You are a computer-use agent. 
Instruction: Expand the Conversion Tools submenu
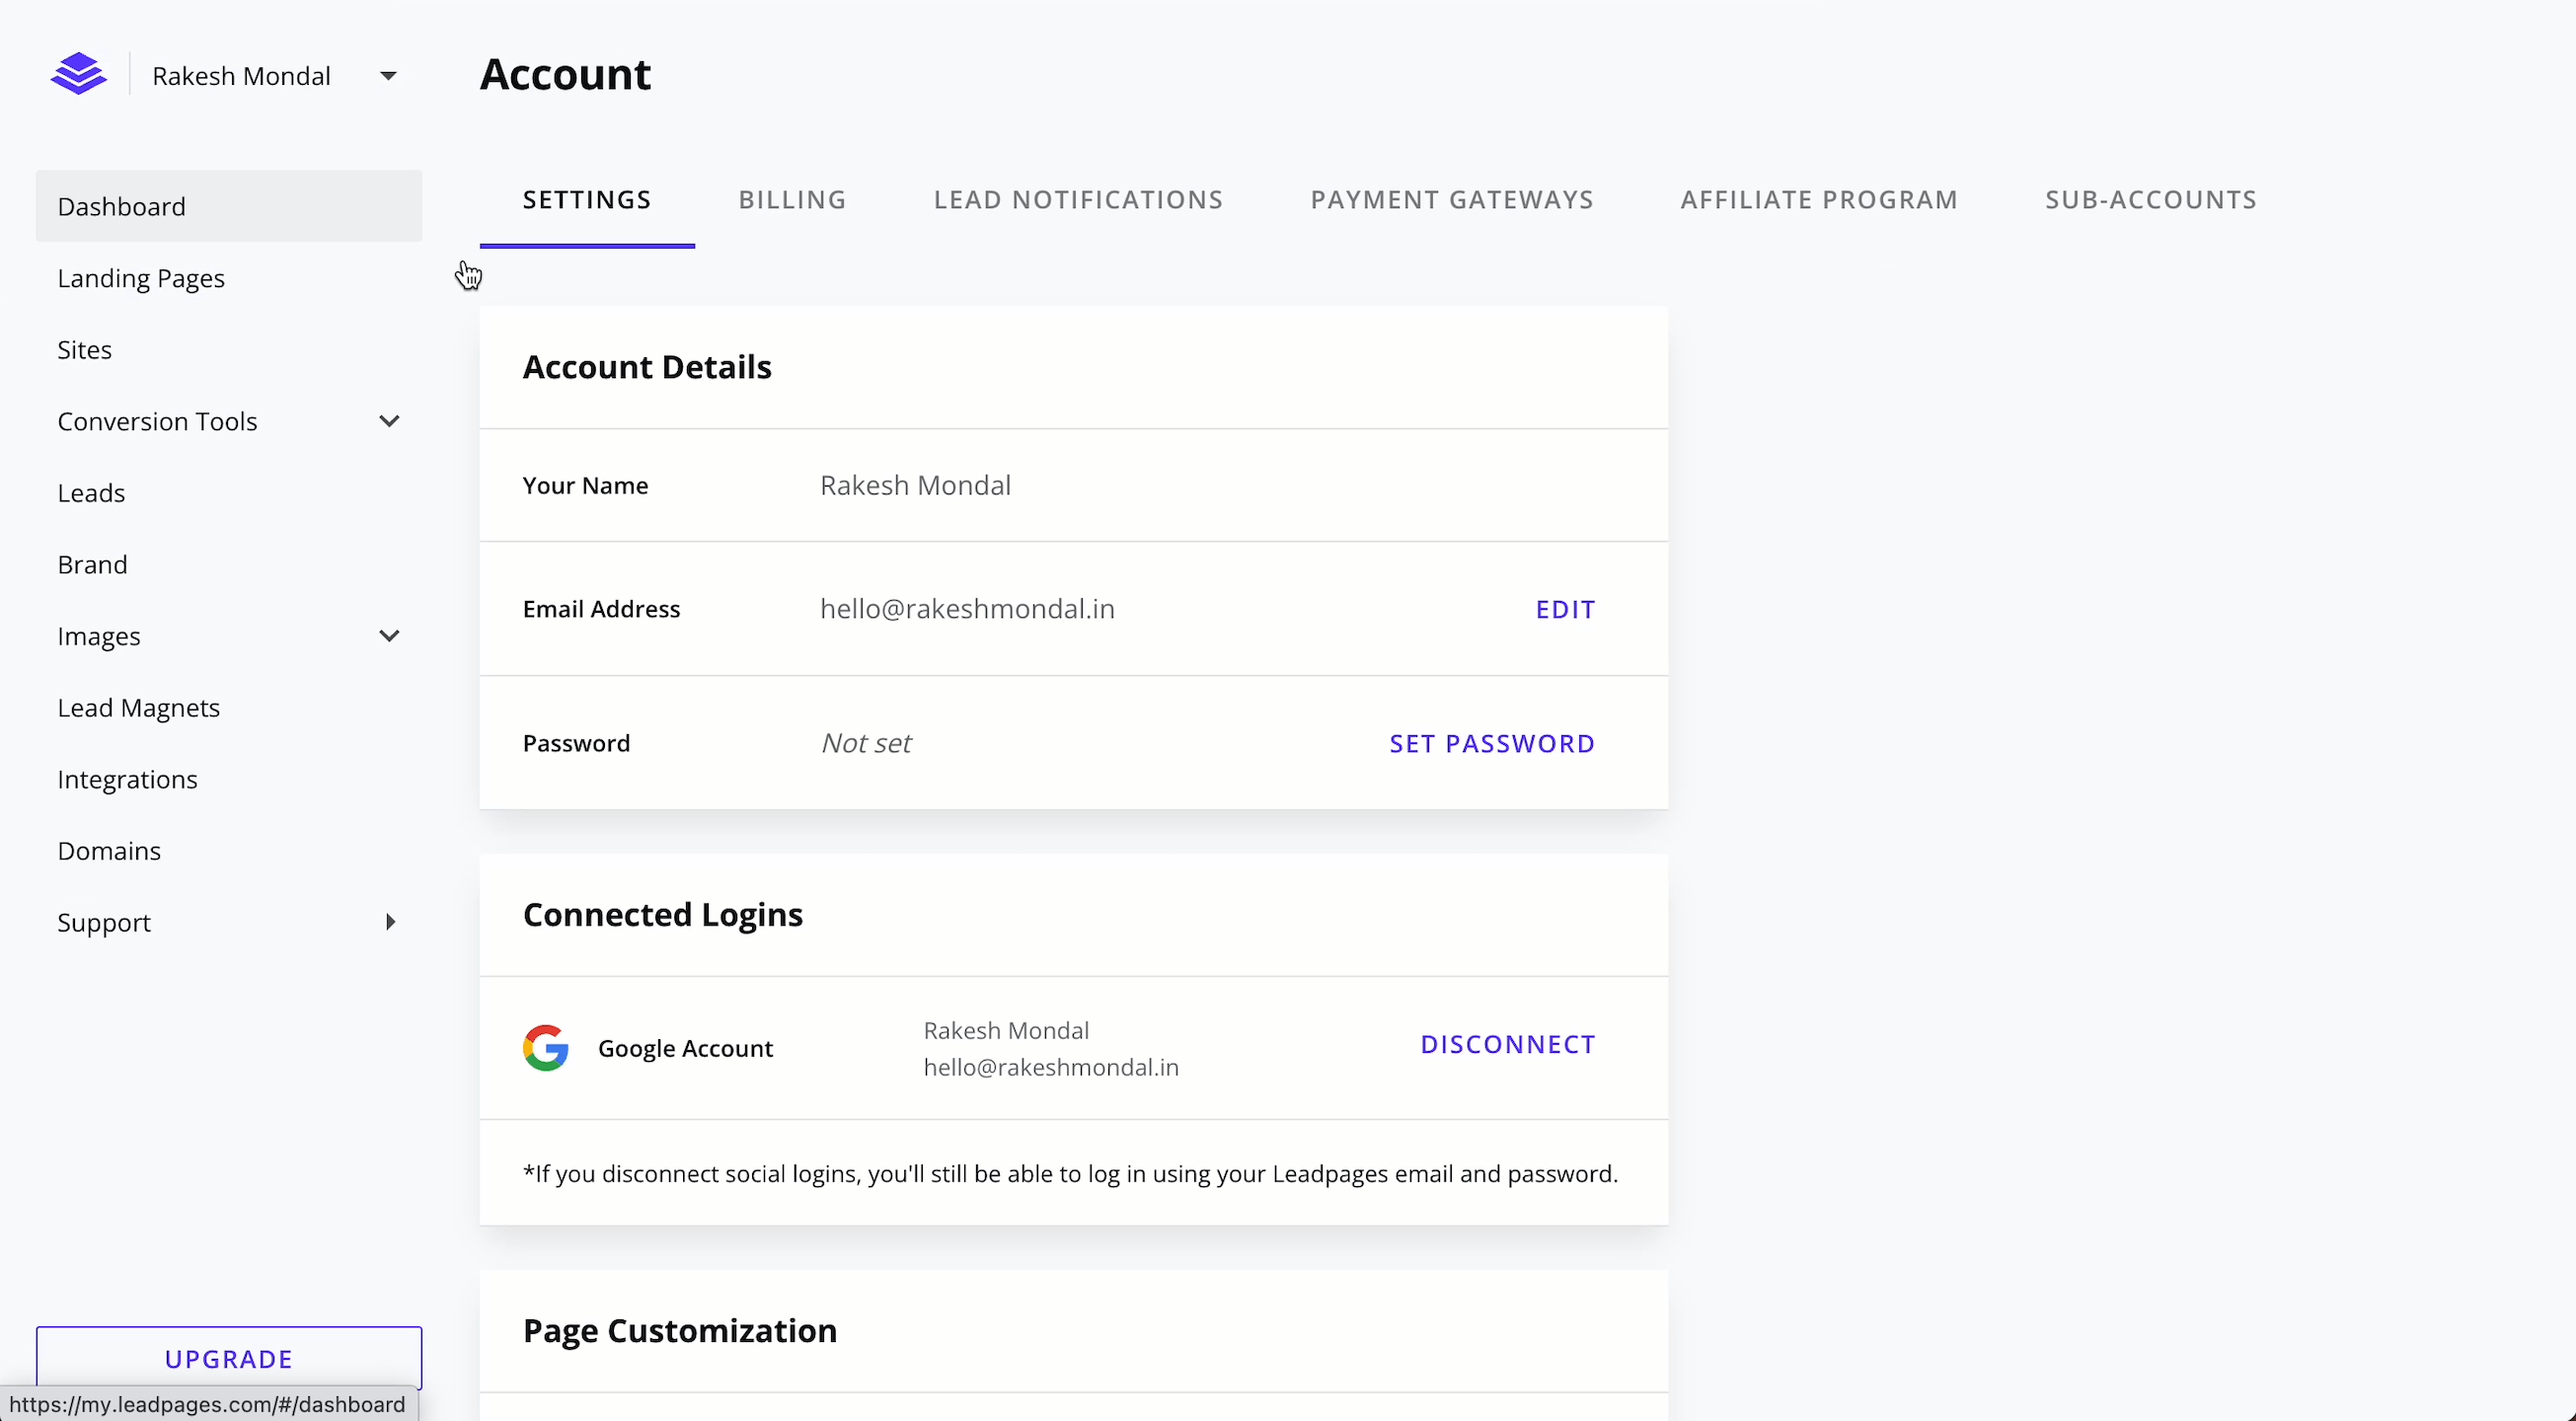click(x=389, y=421)
